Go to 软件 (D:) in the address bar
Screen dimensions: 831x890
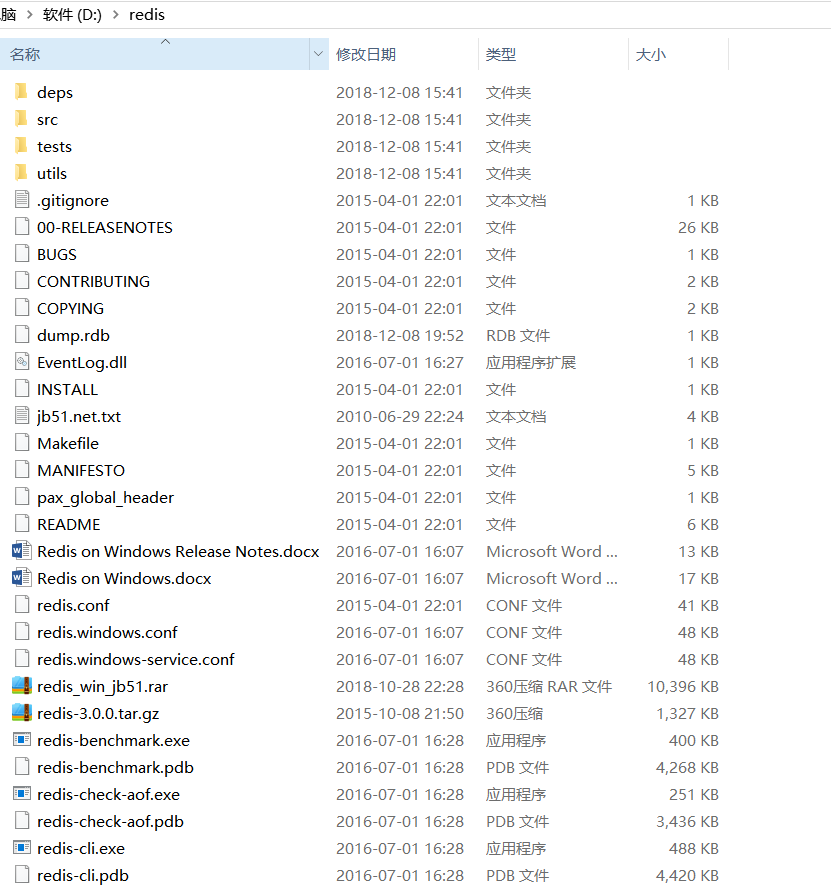pos(72,14)
